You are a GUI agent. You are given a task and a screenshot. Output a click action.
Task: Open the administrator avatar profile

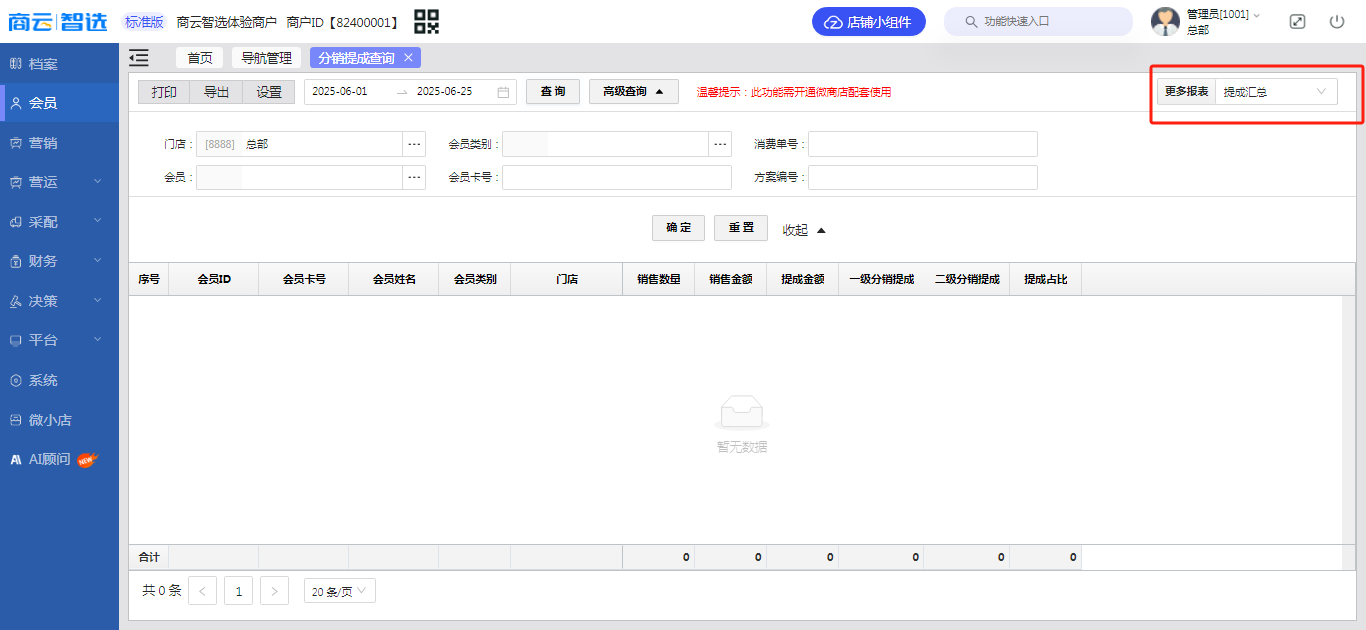[x=1165, y=21]
